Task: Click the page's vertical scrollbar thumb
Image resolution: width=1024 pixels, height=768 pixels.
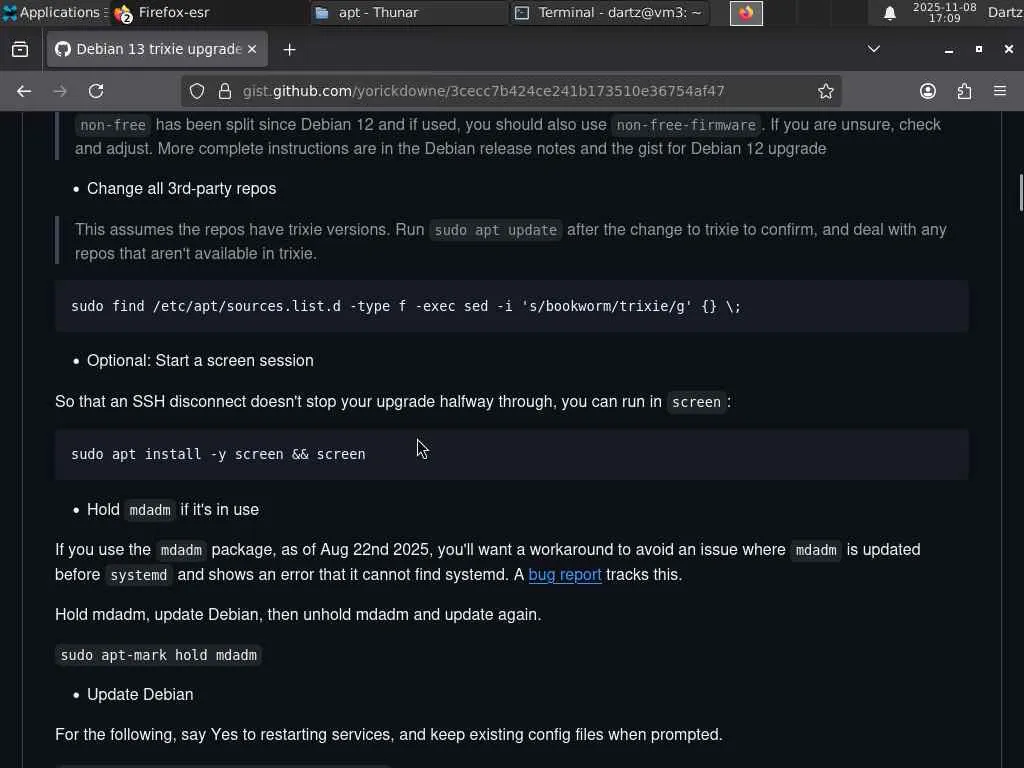Action: (x=1020, y=192)
